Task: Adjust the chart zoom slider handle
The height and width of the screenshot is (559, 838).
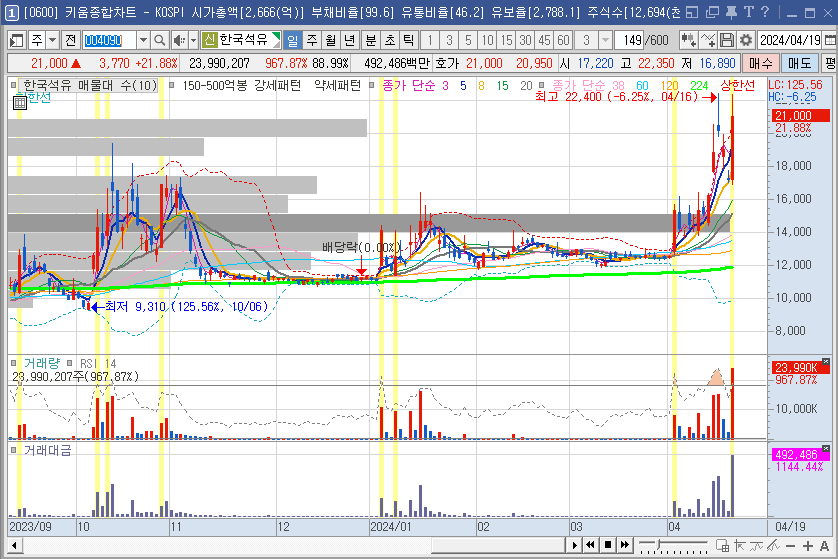Action: point(659,544)
